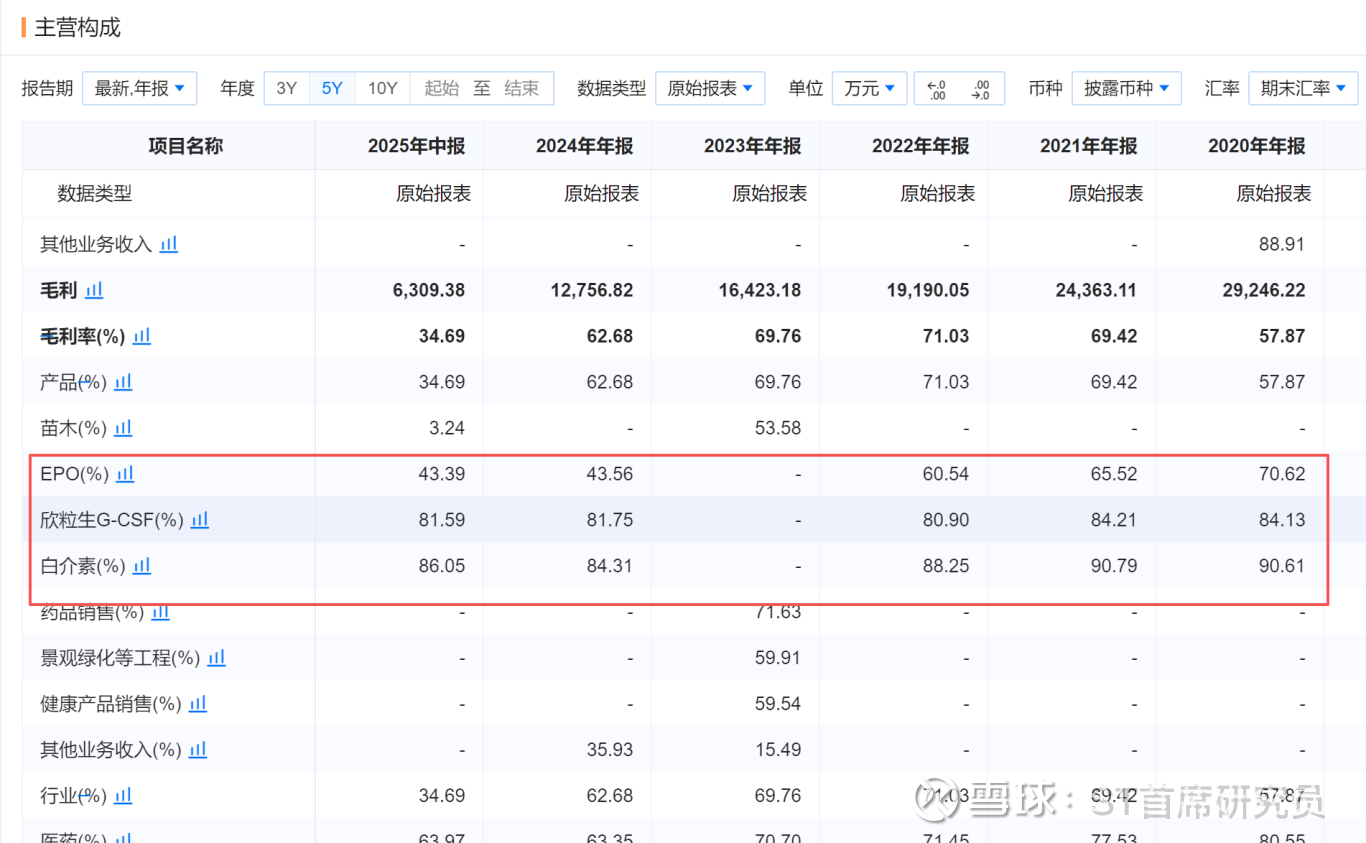1366x843 pixels.
Task: Open chart icon for 欣粒生G-CSF(%)
Action: pos(200,520)
